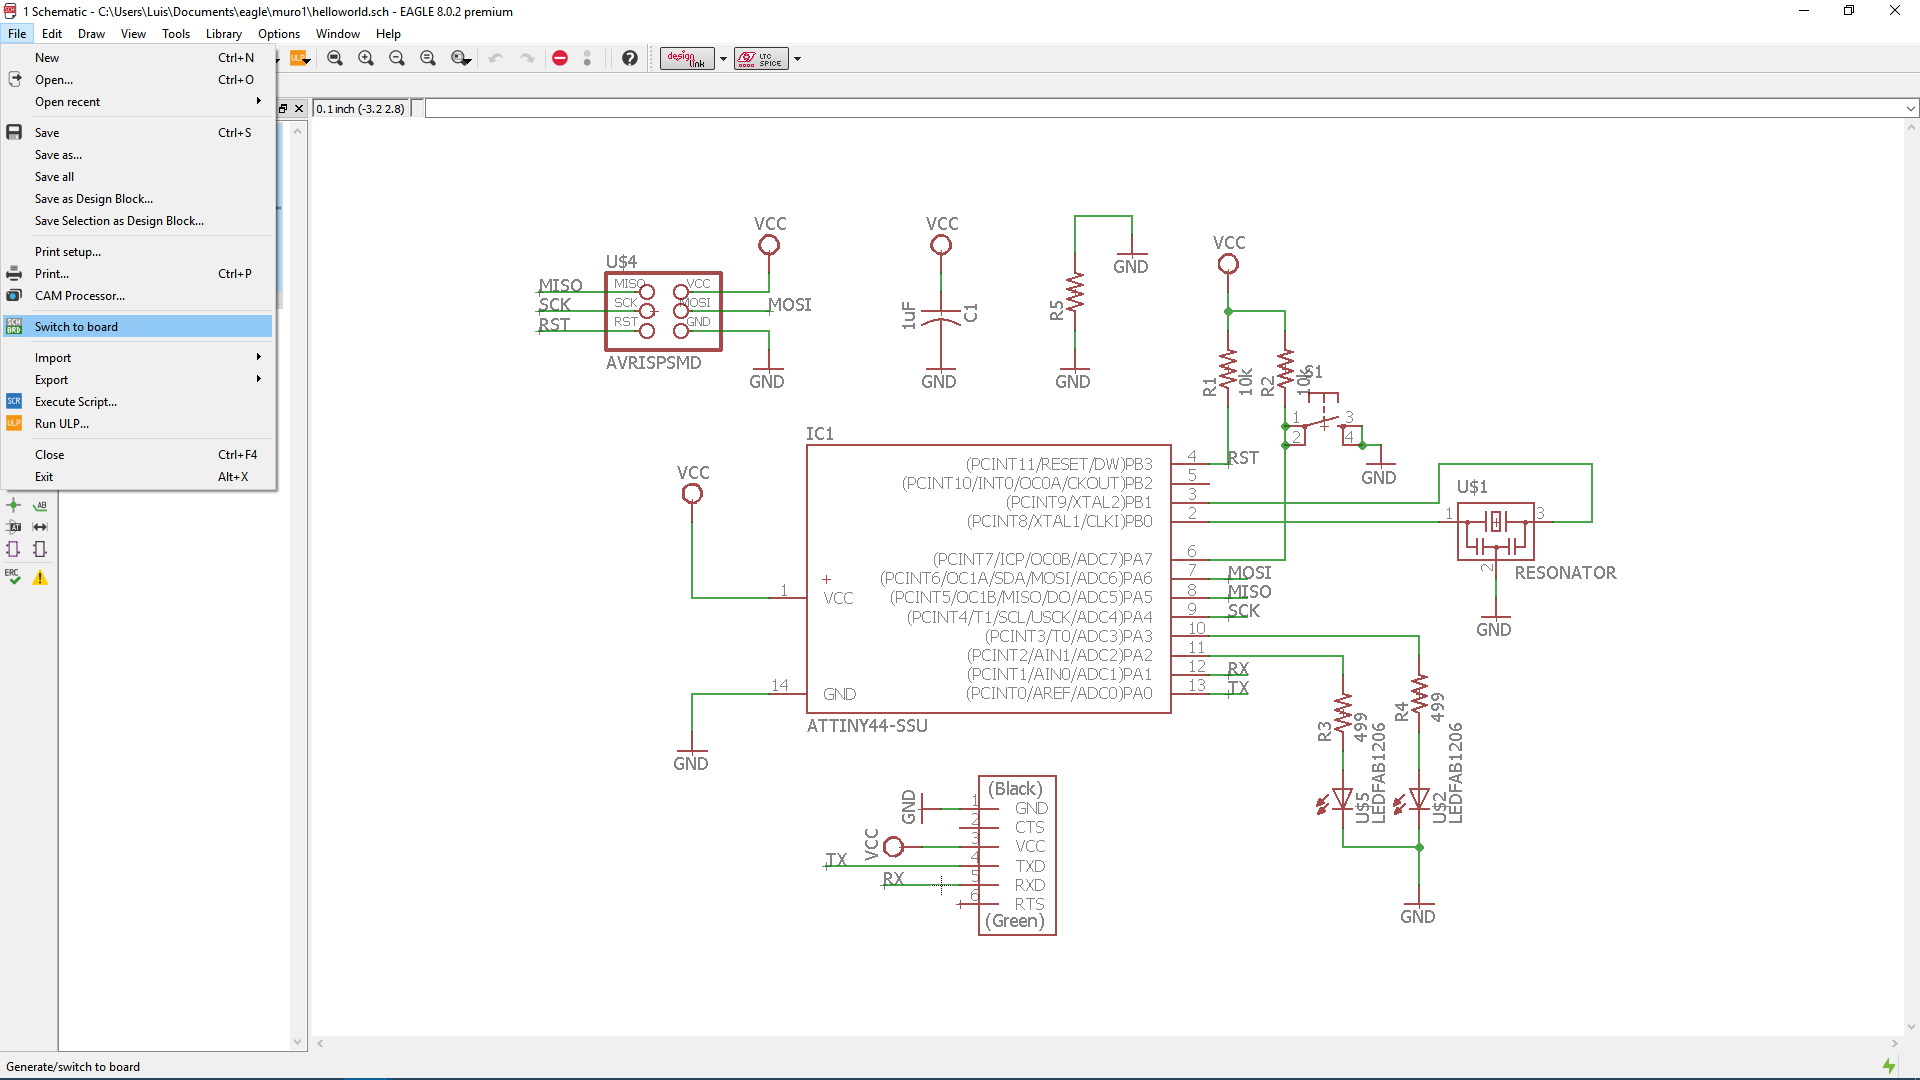This screenshot has height=1080, width=1920.
Task: Click the Go traffic-light icon
Action: coord(587,58)
